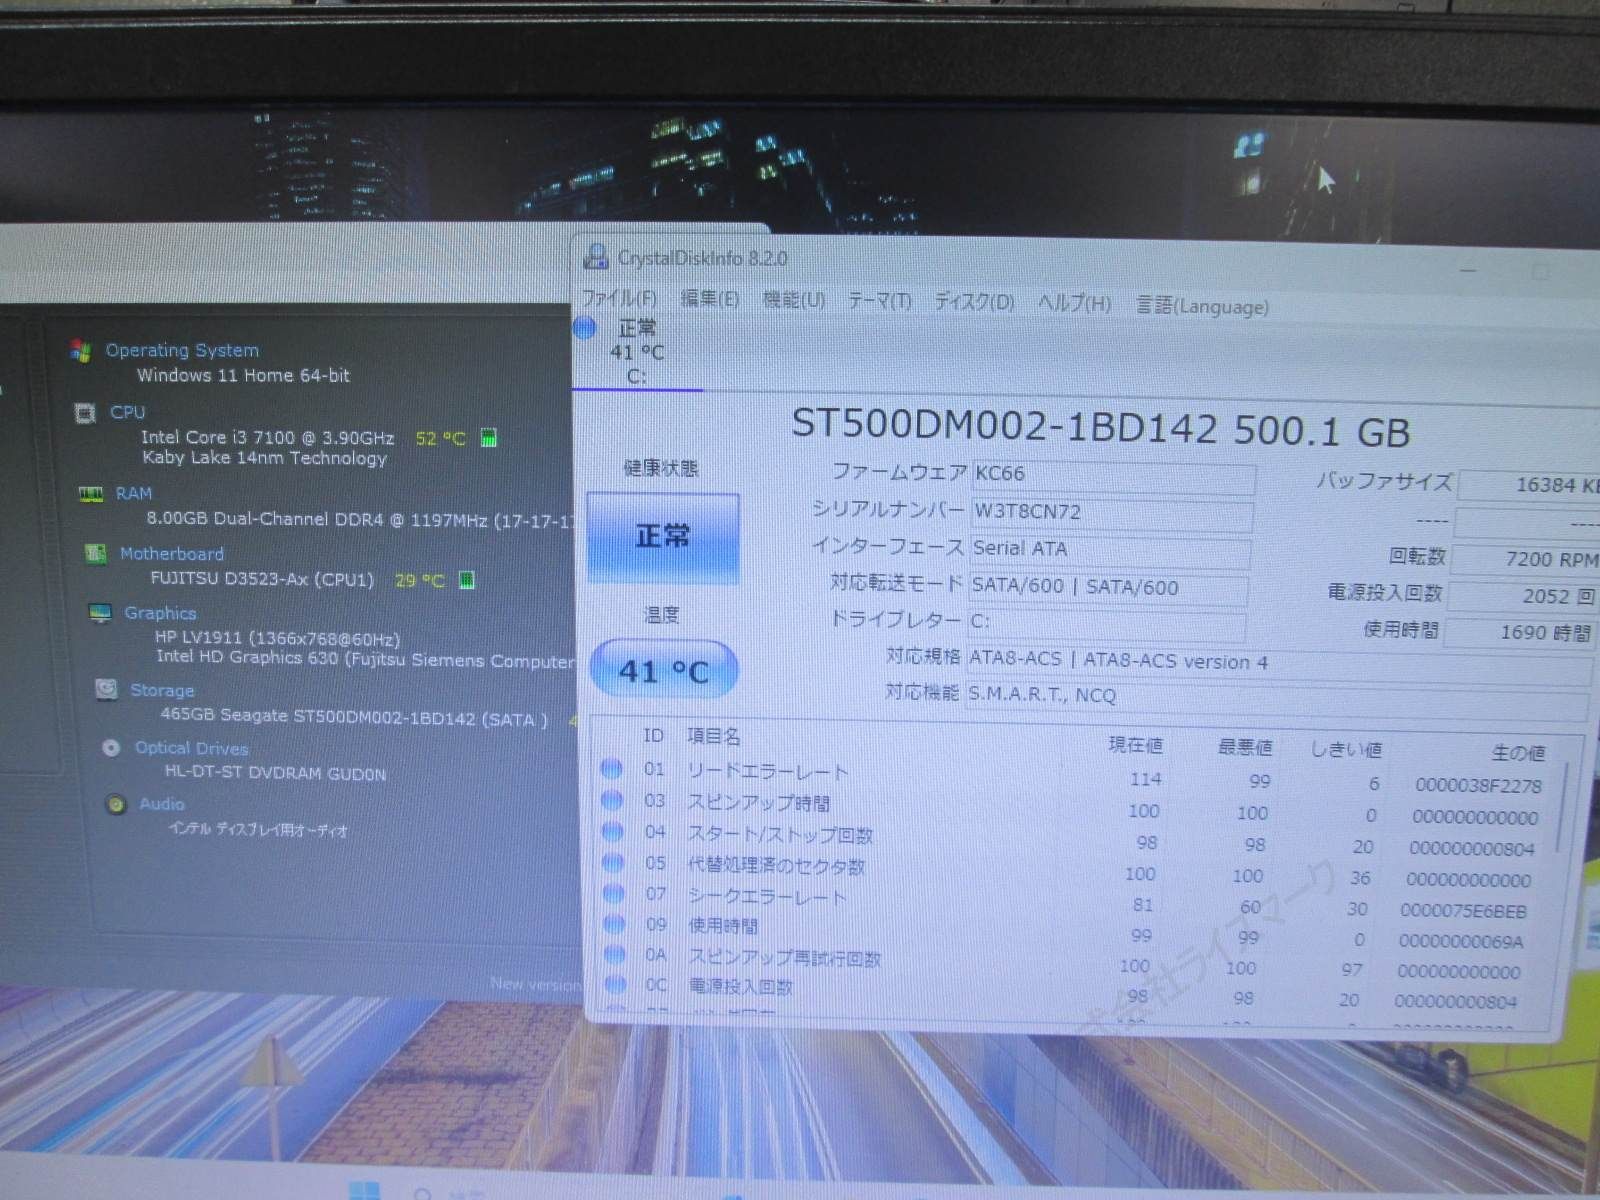
Task: Click the text HL-DT-ST DVDRAM GUD0N in Speccy
Action: (x=275, y=773)
